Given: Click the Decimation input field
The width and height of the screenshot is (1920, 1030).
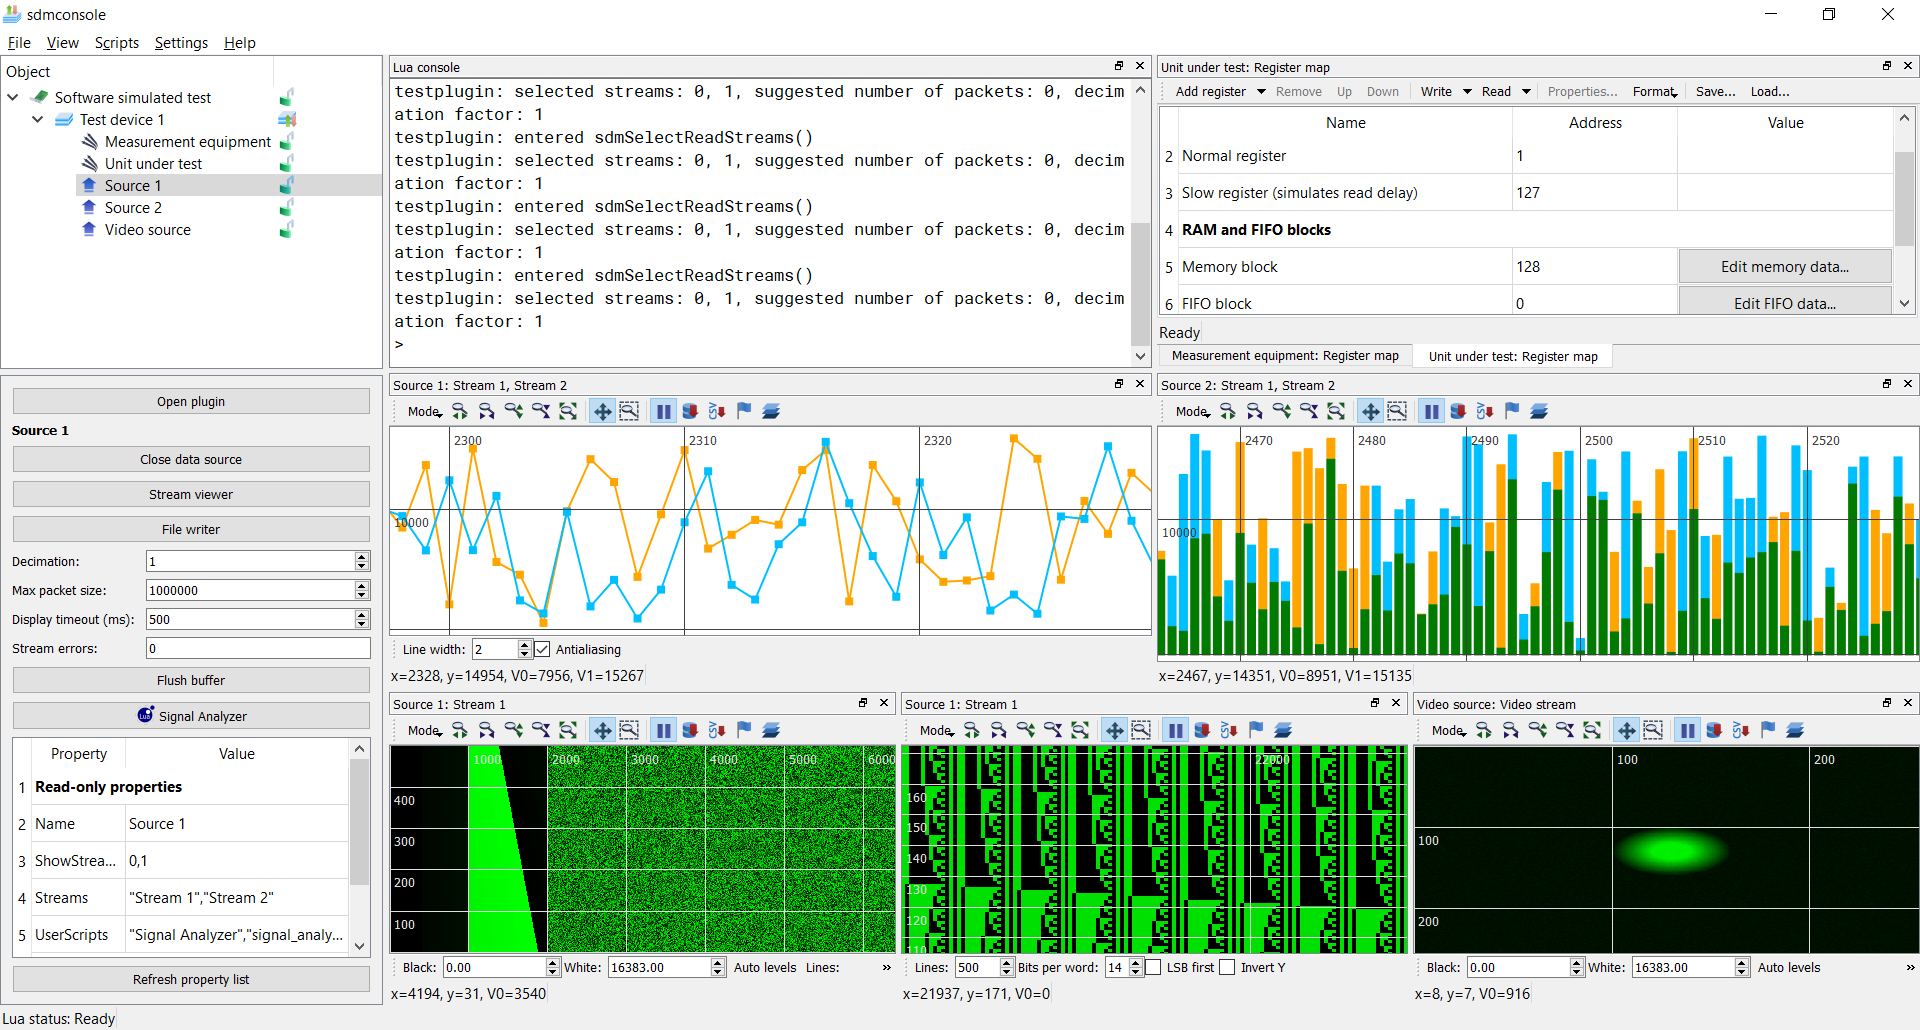Looking at the screenshot, I should click(x=250, y=561).
